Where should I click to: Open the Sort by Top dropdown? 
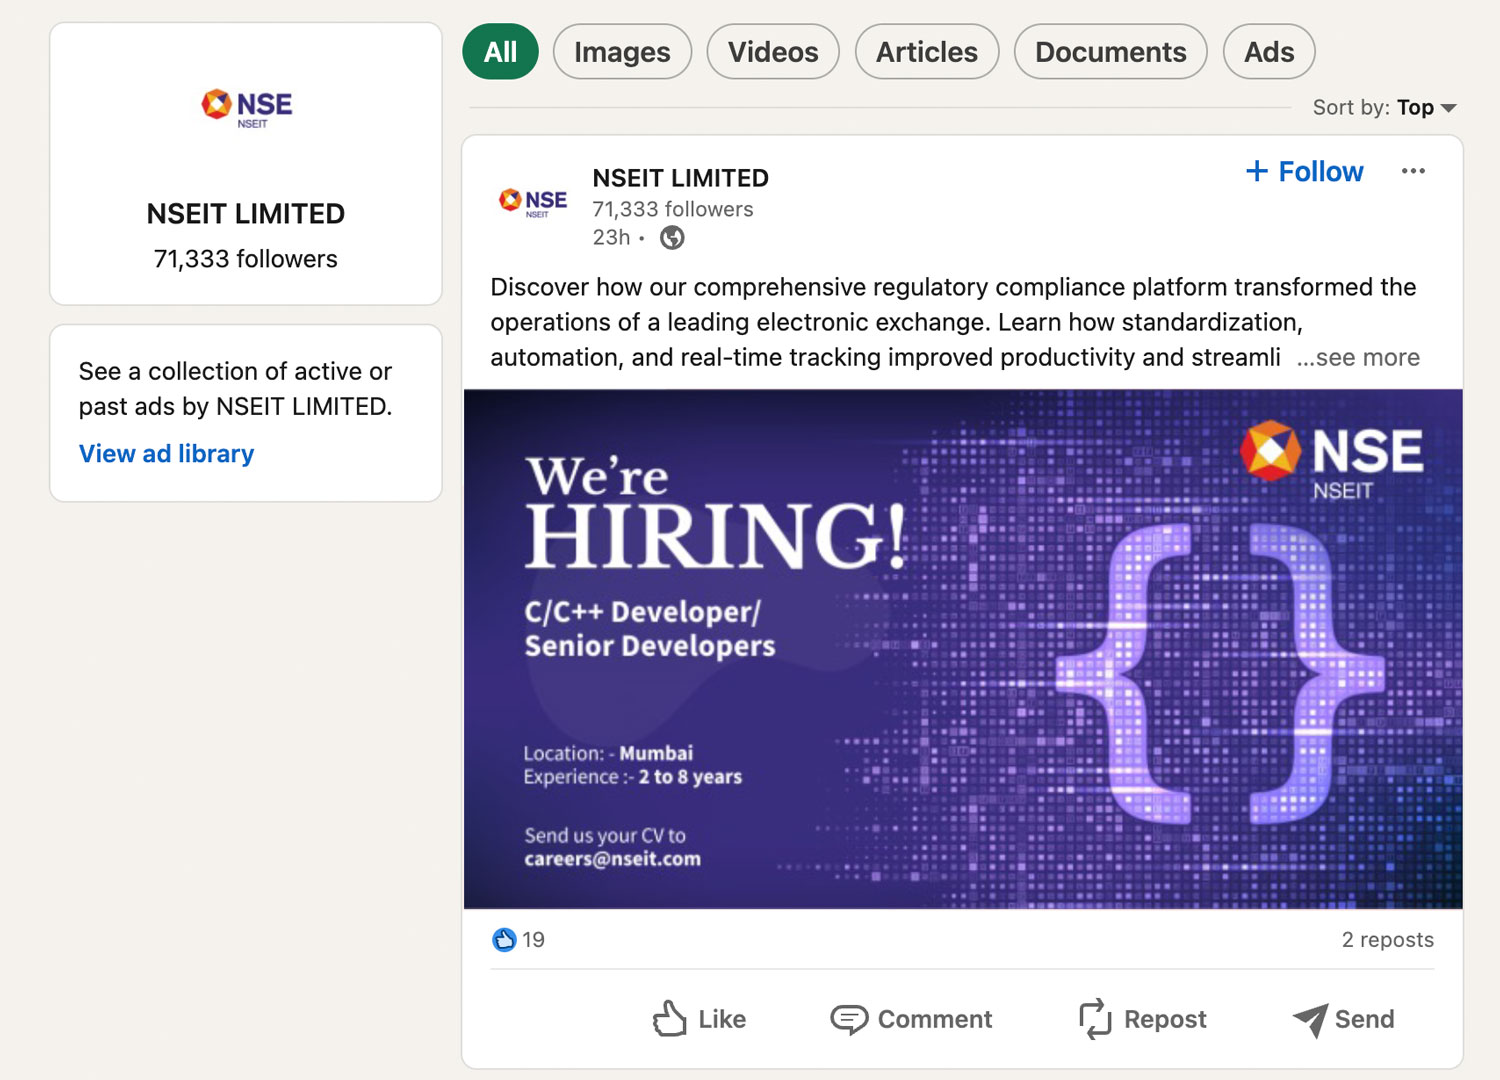[1384, 107]
